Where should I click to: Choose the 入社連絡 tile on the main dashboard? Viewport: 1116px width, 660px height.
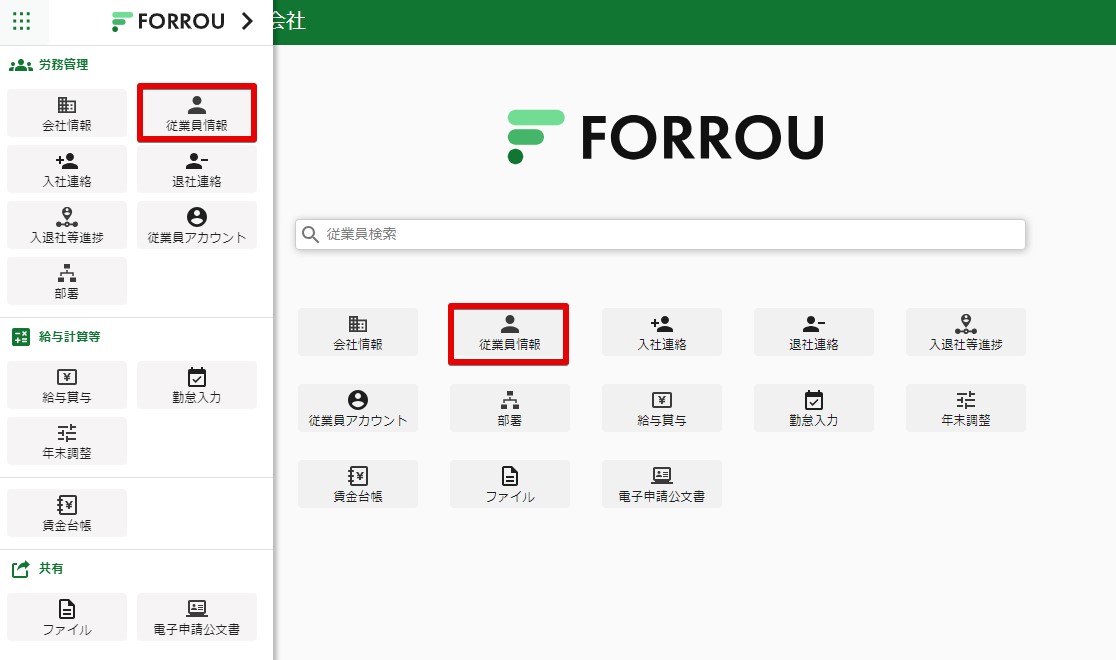662,332
